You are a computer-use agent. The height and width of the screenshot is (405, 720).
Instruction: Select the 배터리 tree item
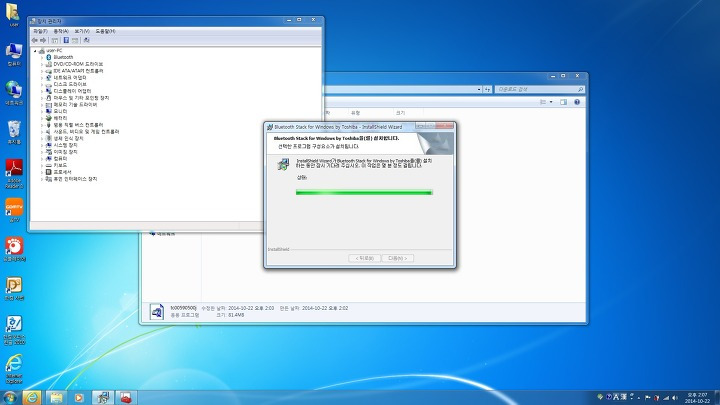(x=60, y=118)
